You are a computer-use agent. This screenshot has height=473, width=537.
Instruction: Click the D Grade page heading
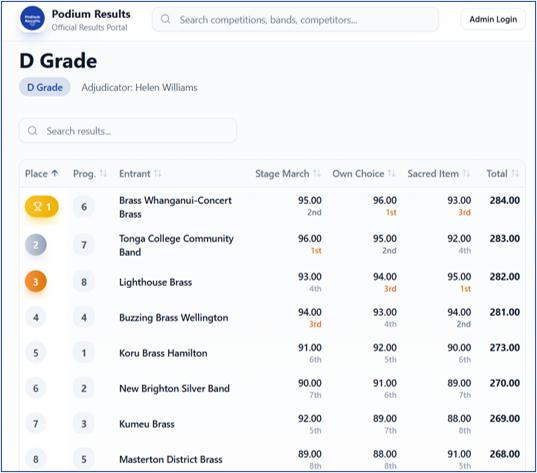pyautogui.click(x=58, y=61)
